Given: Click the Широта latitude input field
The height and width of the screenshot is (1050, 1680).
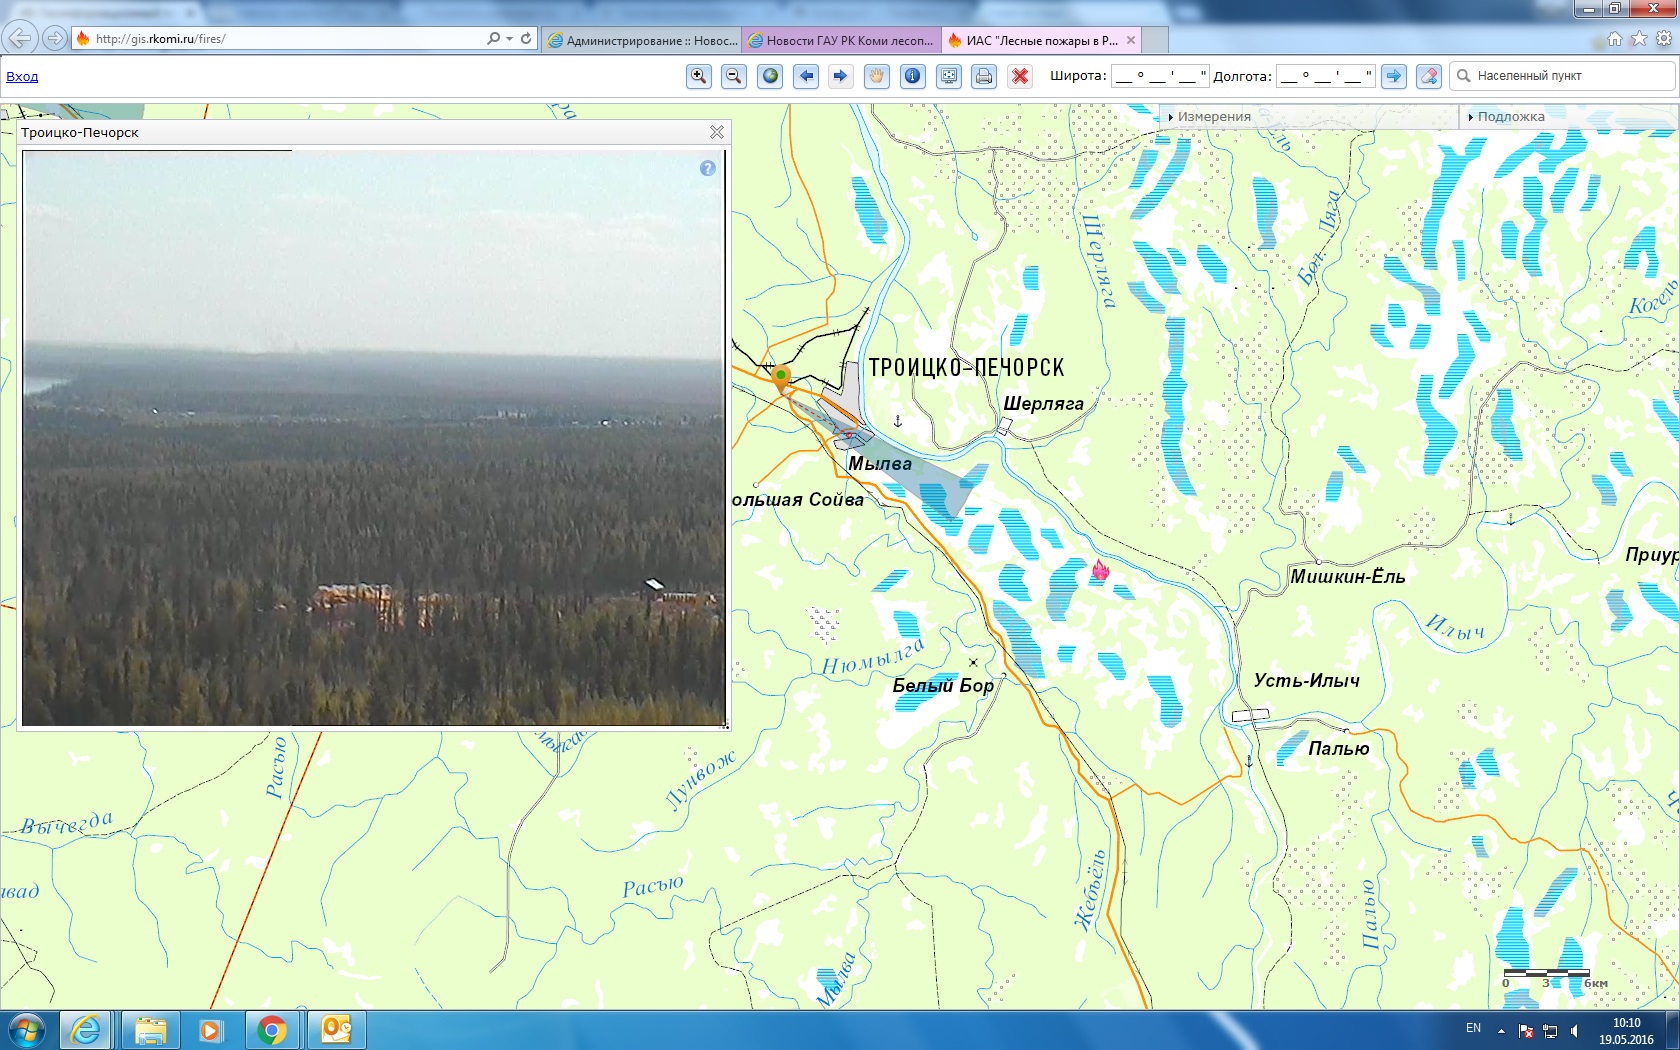Looking at the screenshot, I should [1159, 76].
